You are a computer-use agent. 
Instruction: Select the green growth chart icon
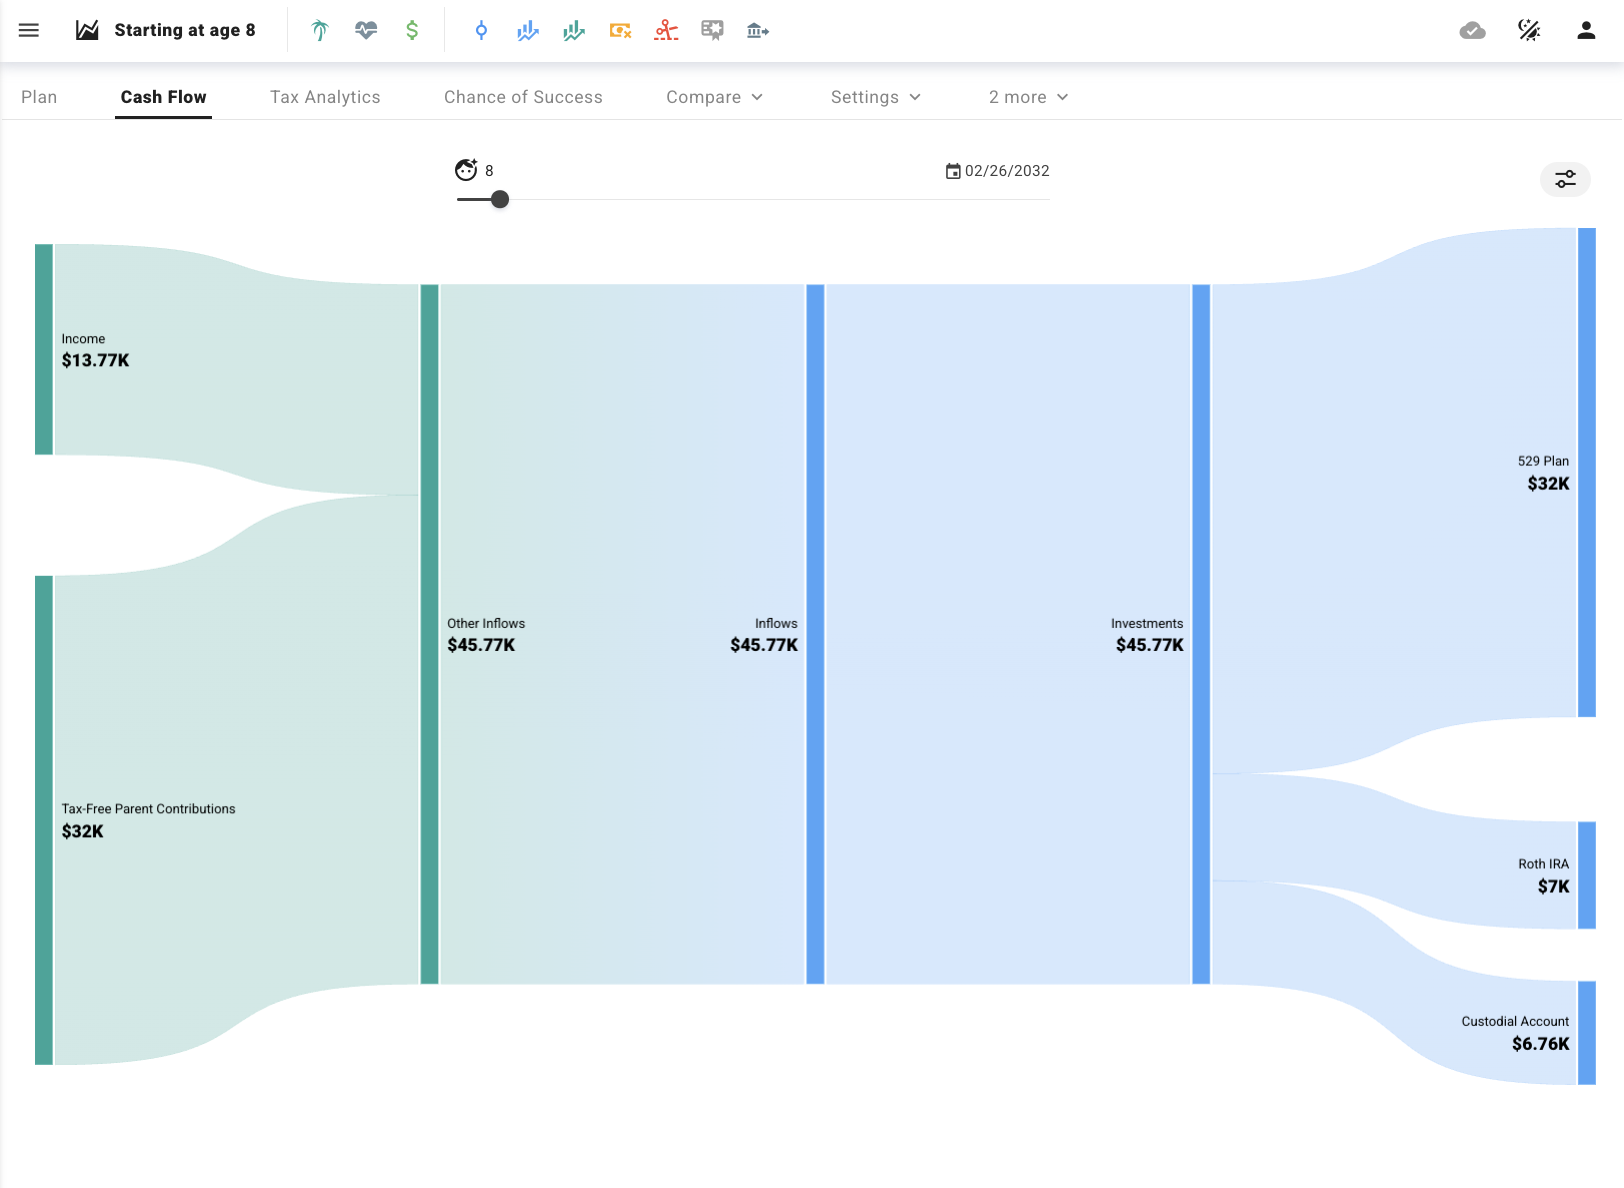(573, 30)
